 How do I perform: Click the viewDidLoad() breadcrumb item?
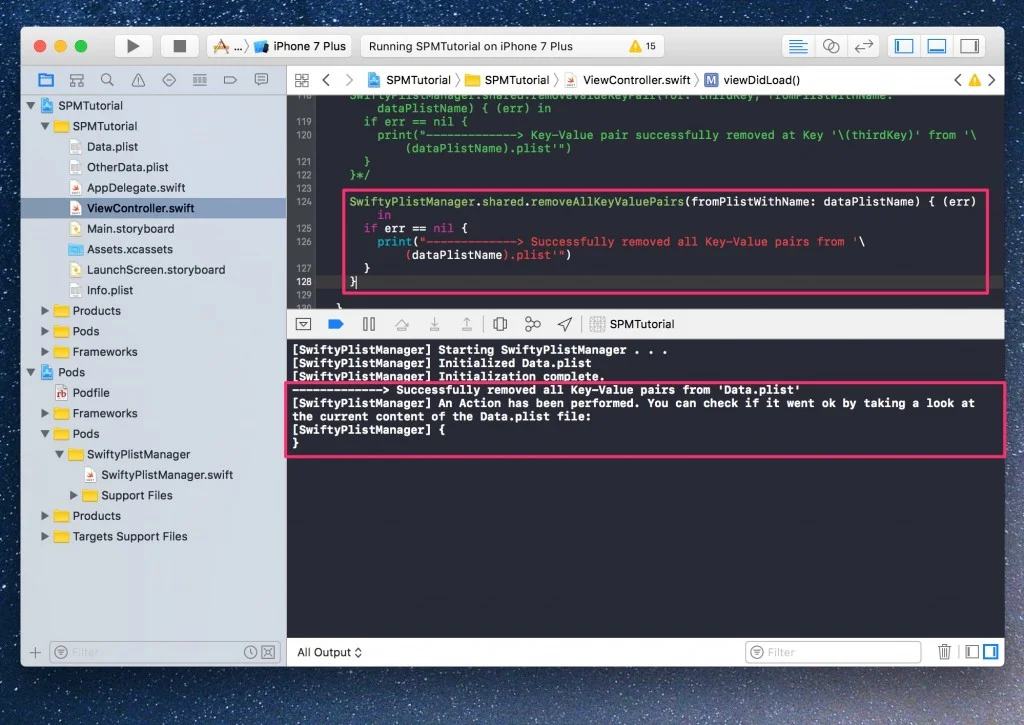click(752, 80)
